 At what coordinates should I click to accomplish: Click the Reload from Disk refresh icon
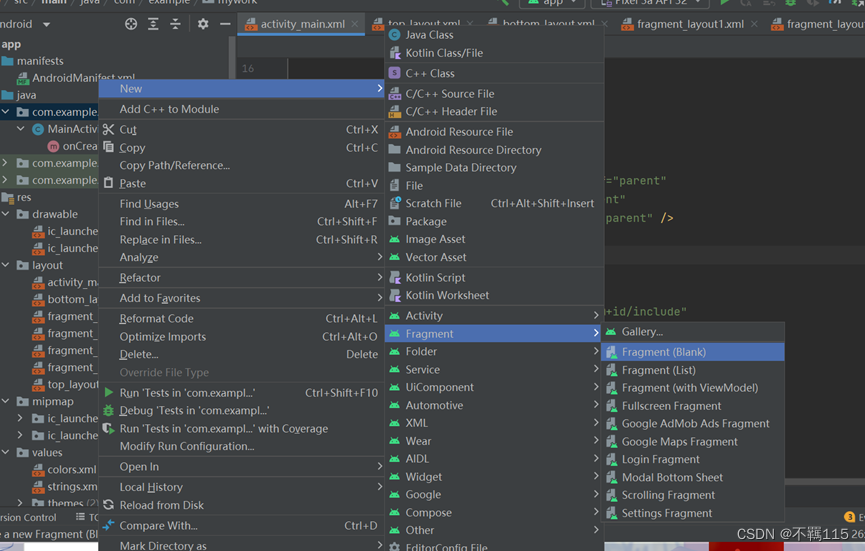point(109,505)
